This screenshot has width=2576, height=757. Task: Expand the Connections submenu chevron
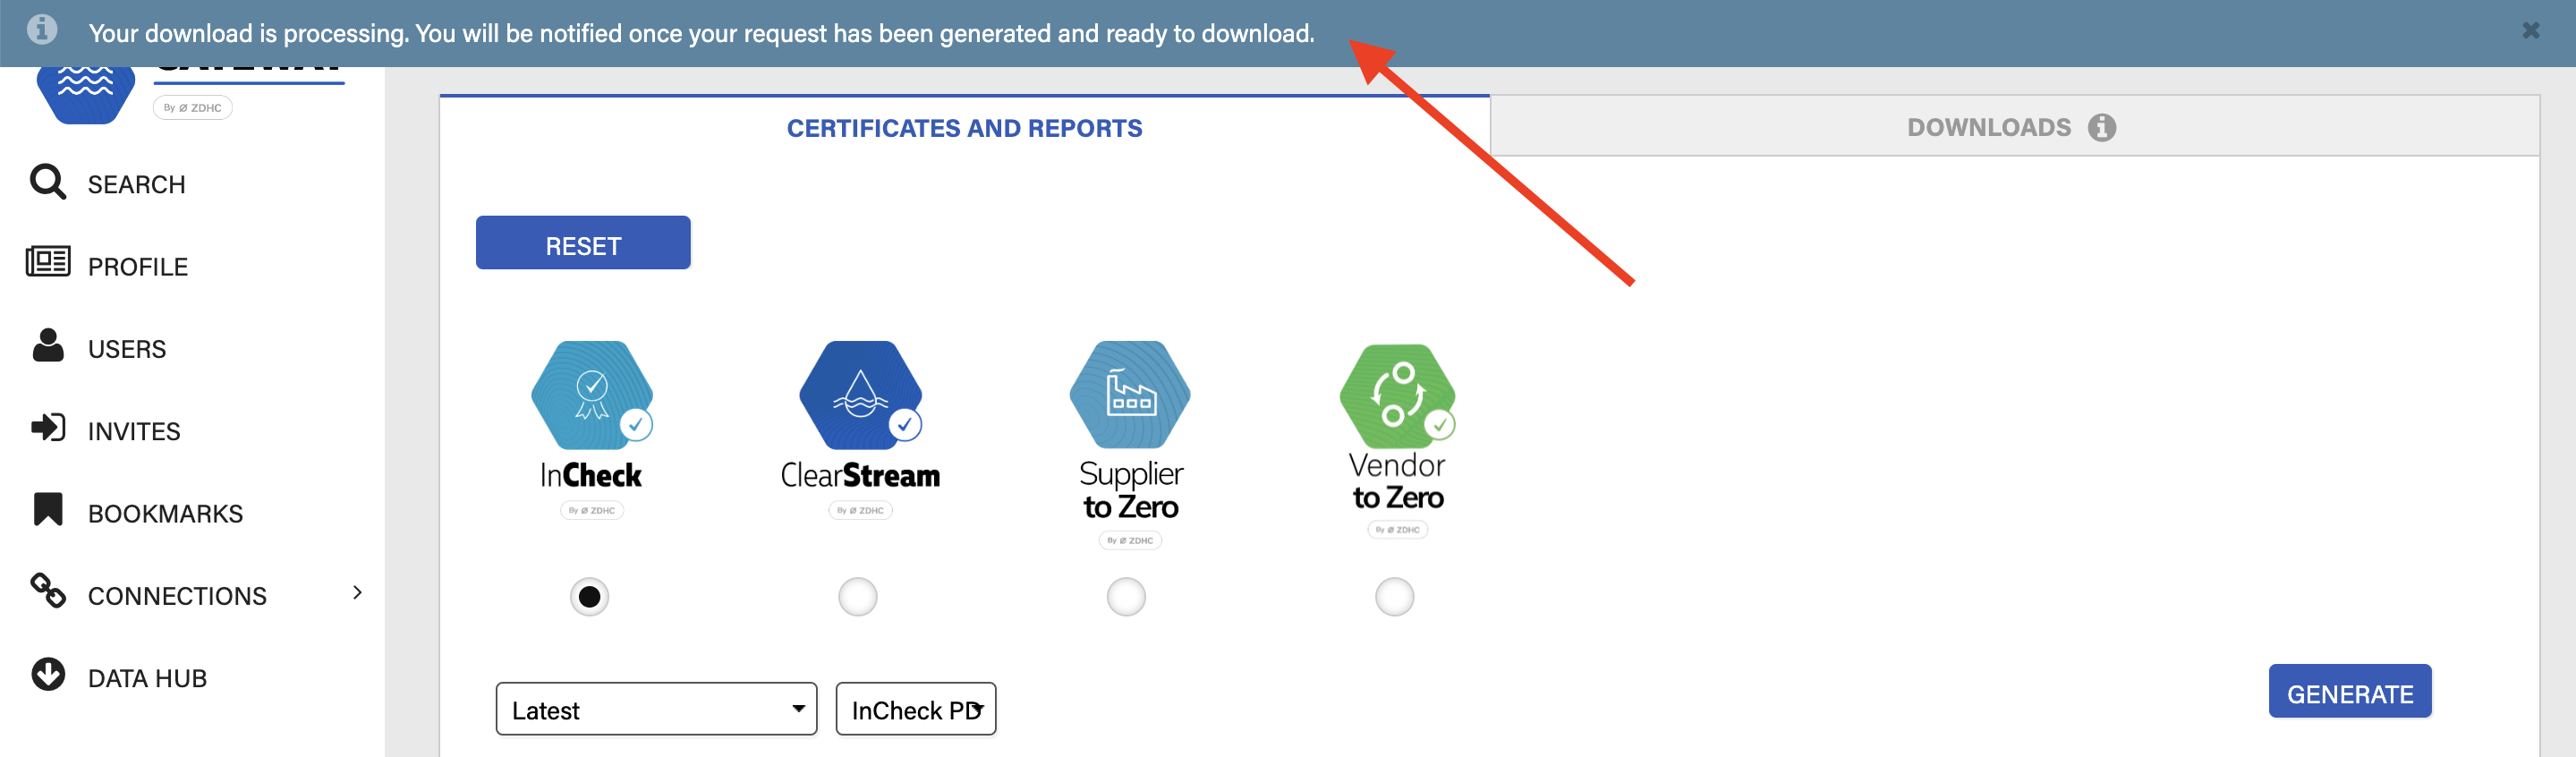click(358, 593)
